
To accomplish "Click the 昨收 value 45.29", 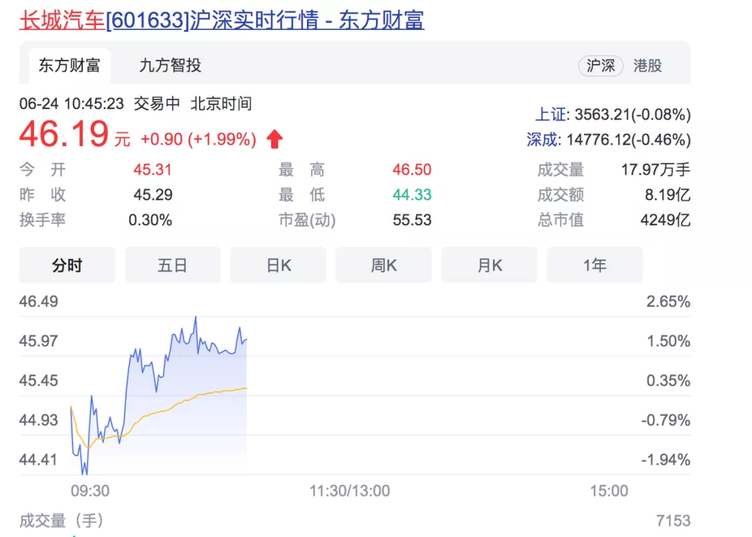I will pos(153,195).
